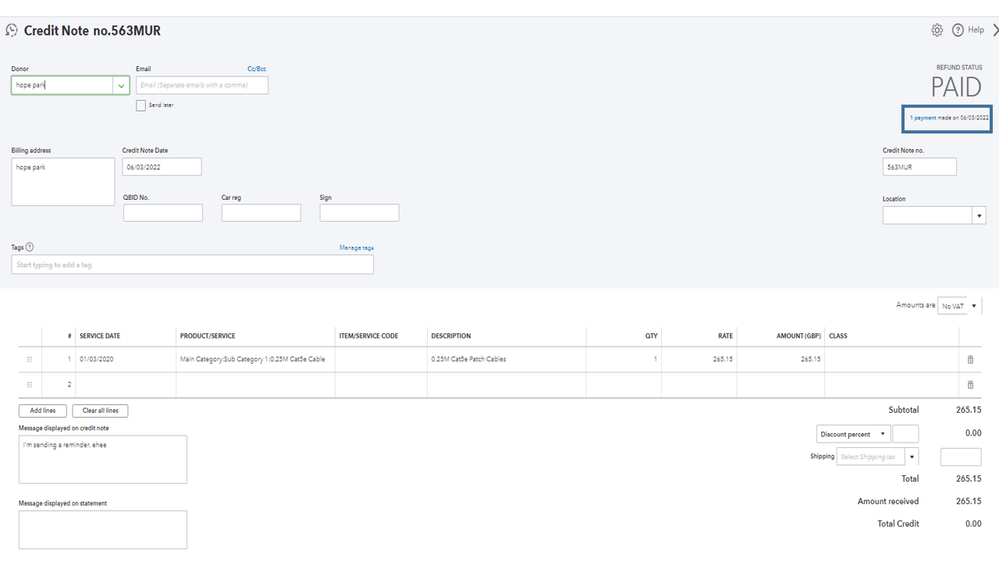Image resolution: width=999 pixels, height=562 pixels.
Task: Click the Manage tags link
Action: [x=356, y=247]
